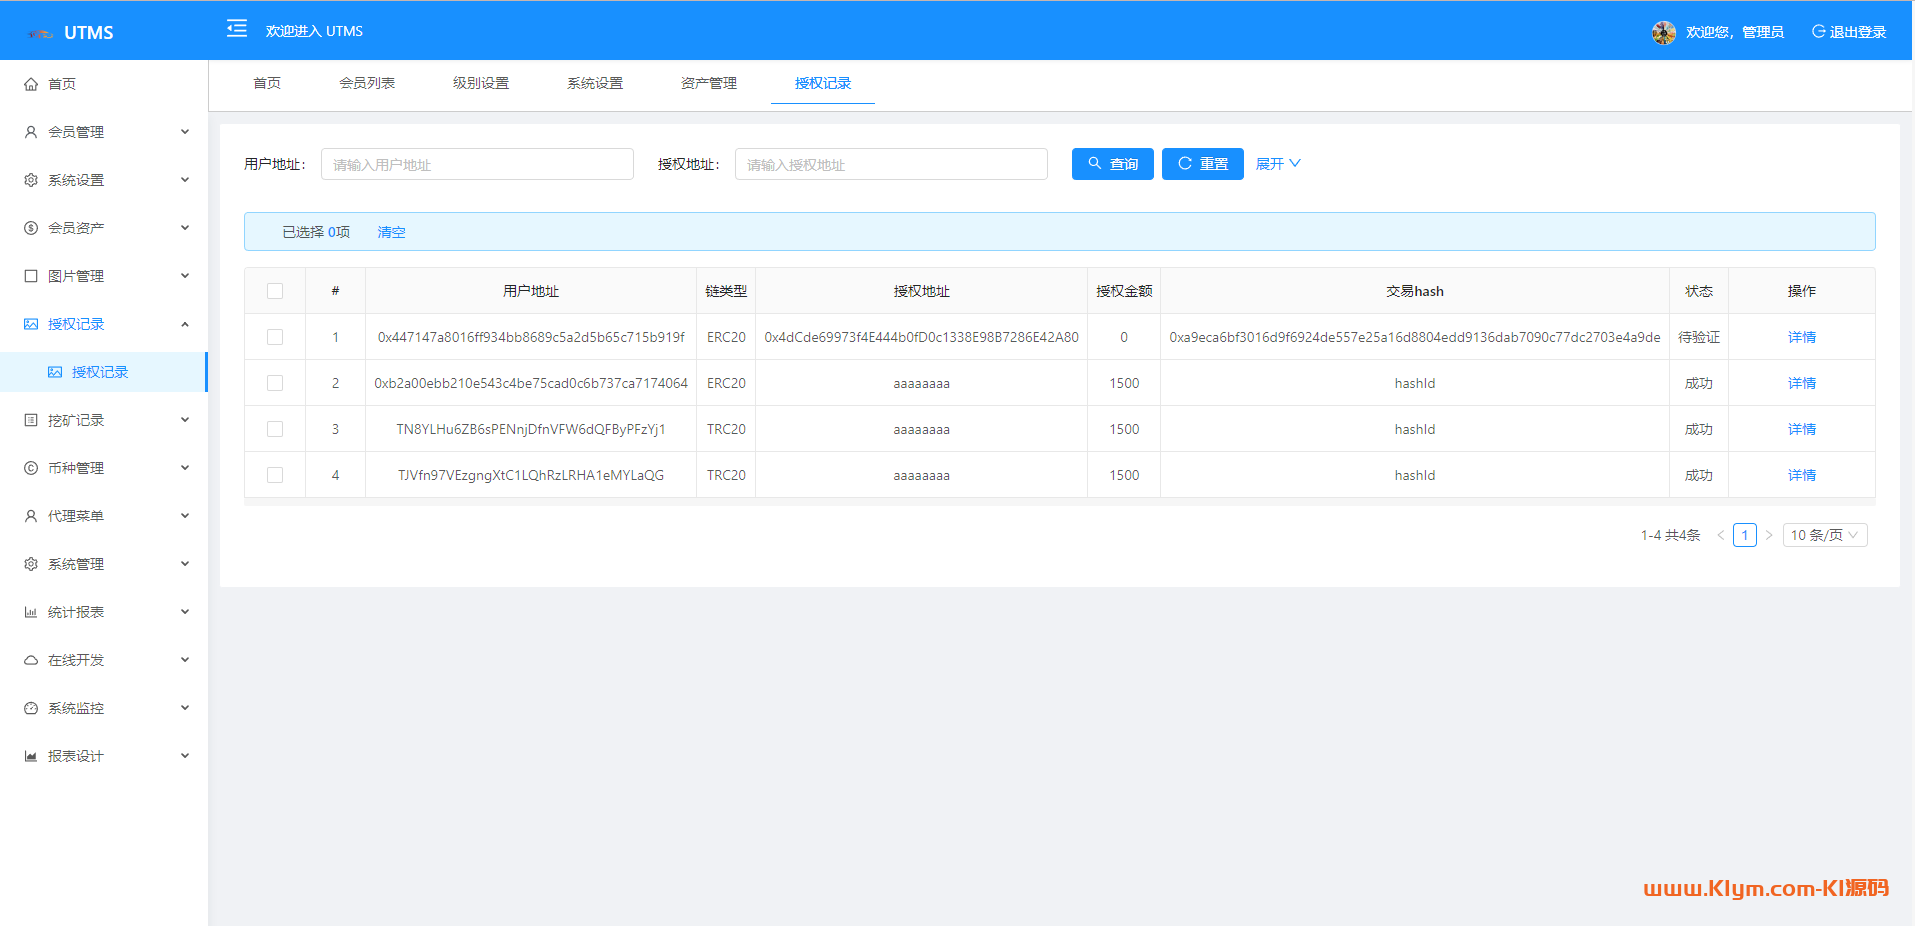Click the 统计报表 chart icon
Viewport: 1915px width, 926px height.
(31, 612)
